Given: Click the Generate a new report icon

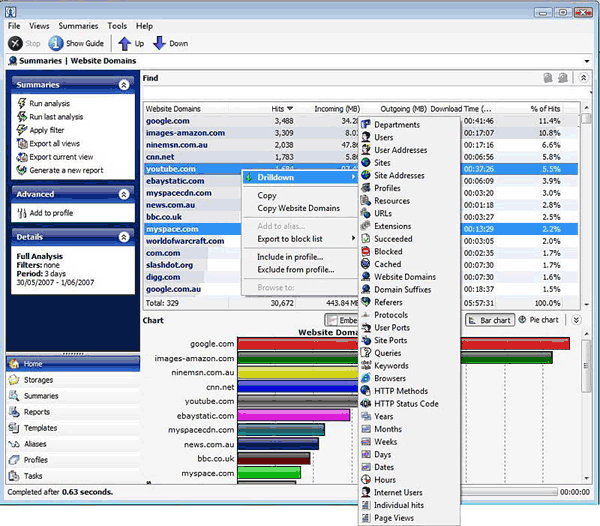Looking at the screenshot, I should [22, 170].
